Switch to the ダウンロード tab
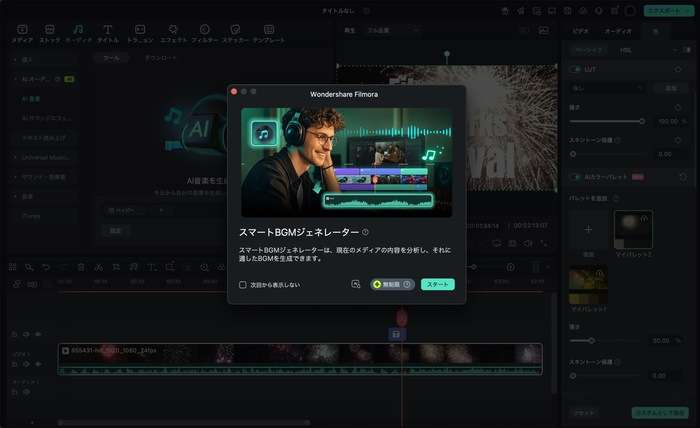The image size is (700, 428). pos(161,58)
